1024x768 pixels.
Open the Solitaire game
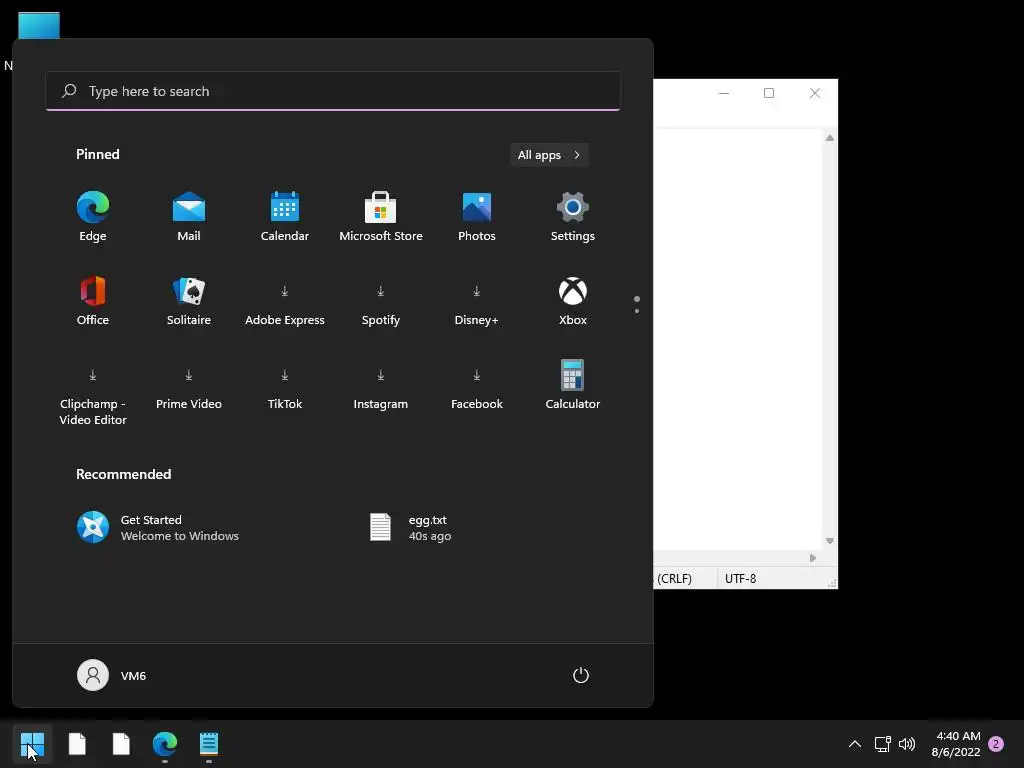coord(189,301)
